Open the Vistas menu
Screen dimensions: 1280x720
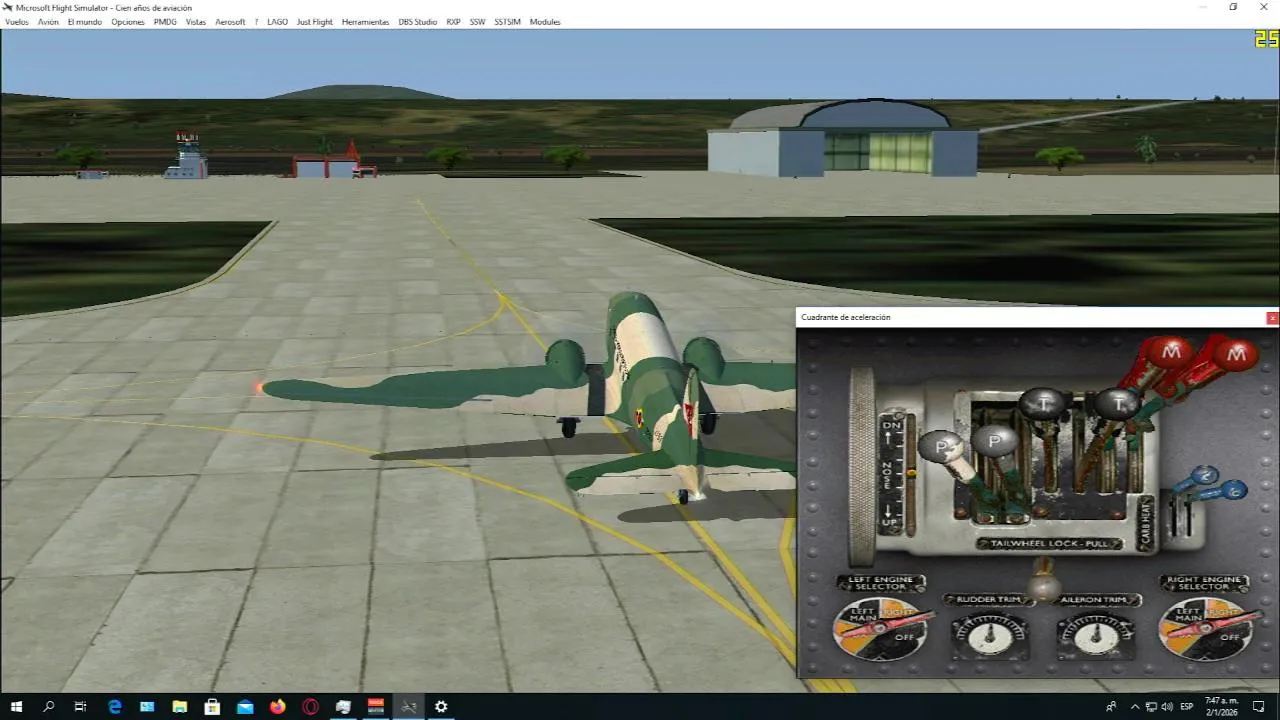pyautogui.click(x=196, y=22)
